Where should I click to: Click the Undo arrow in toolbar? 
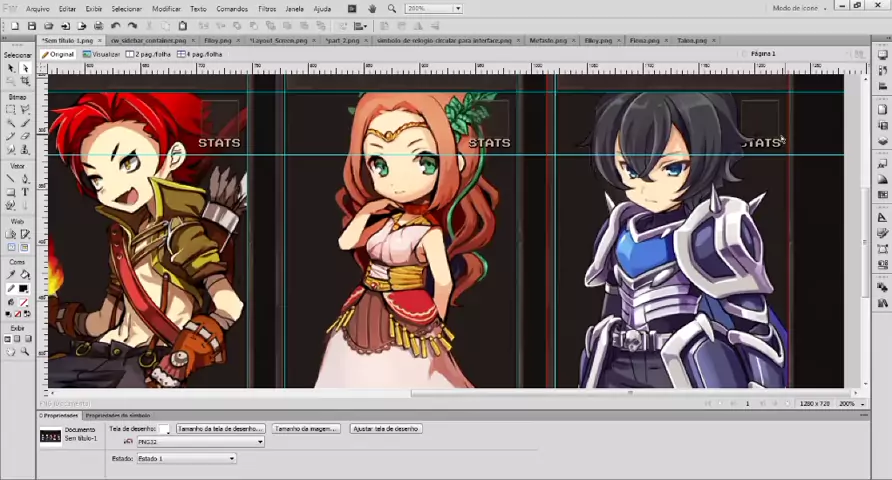pyautogui.click(x=115, y=26)
